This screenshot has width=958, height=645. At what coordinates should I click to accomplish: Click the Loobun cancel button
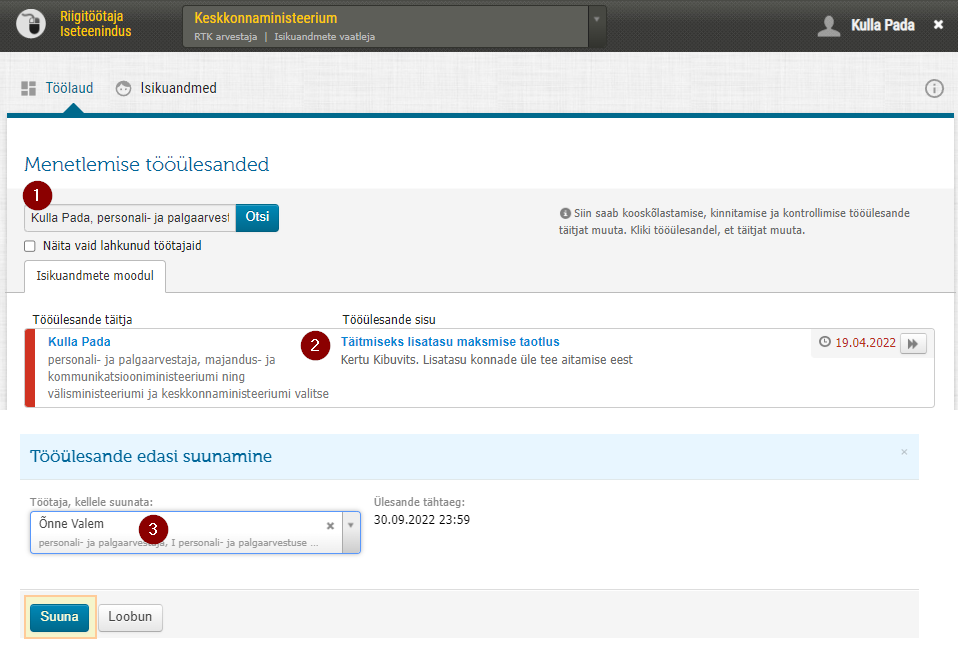(130, 617)
